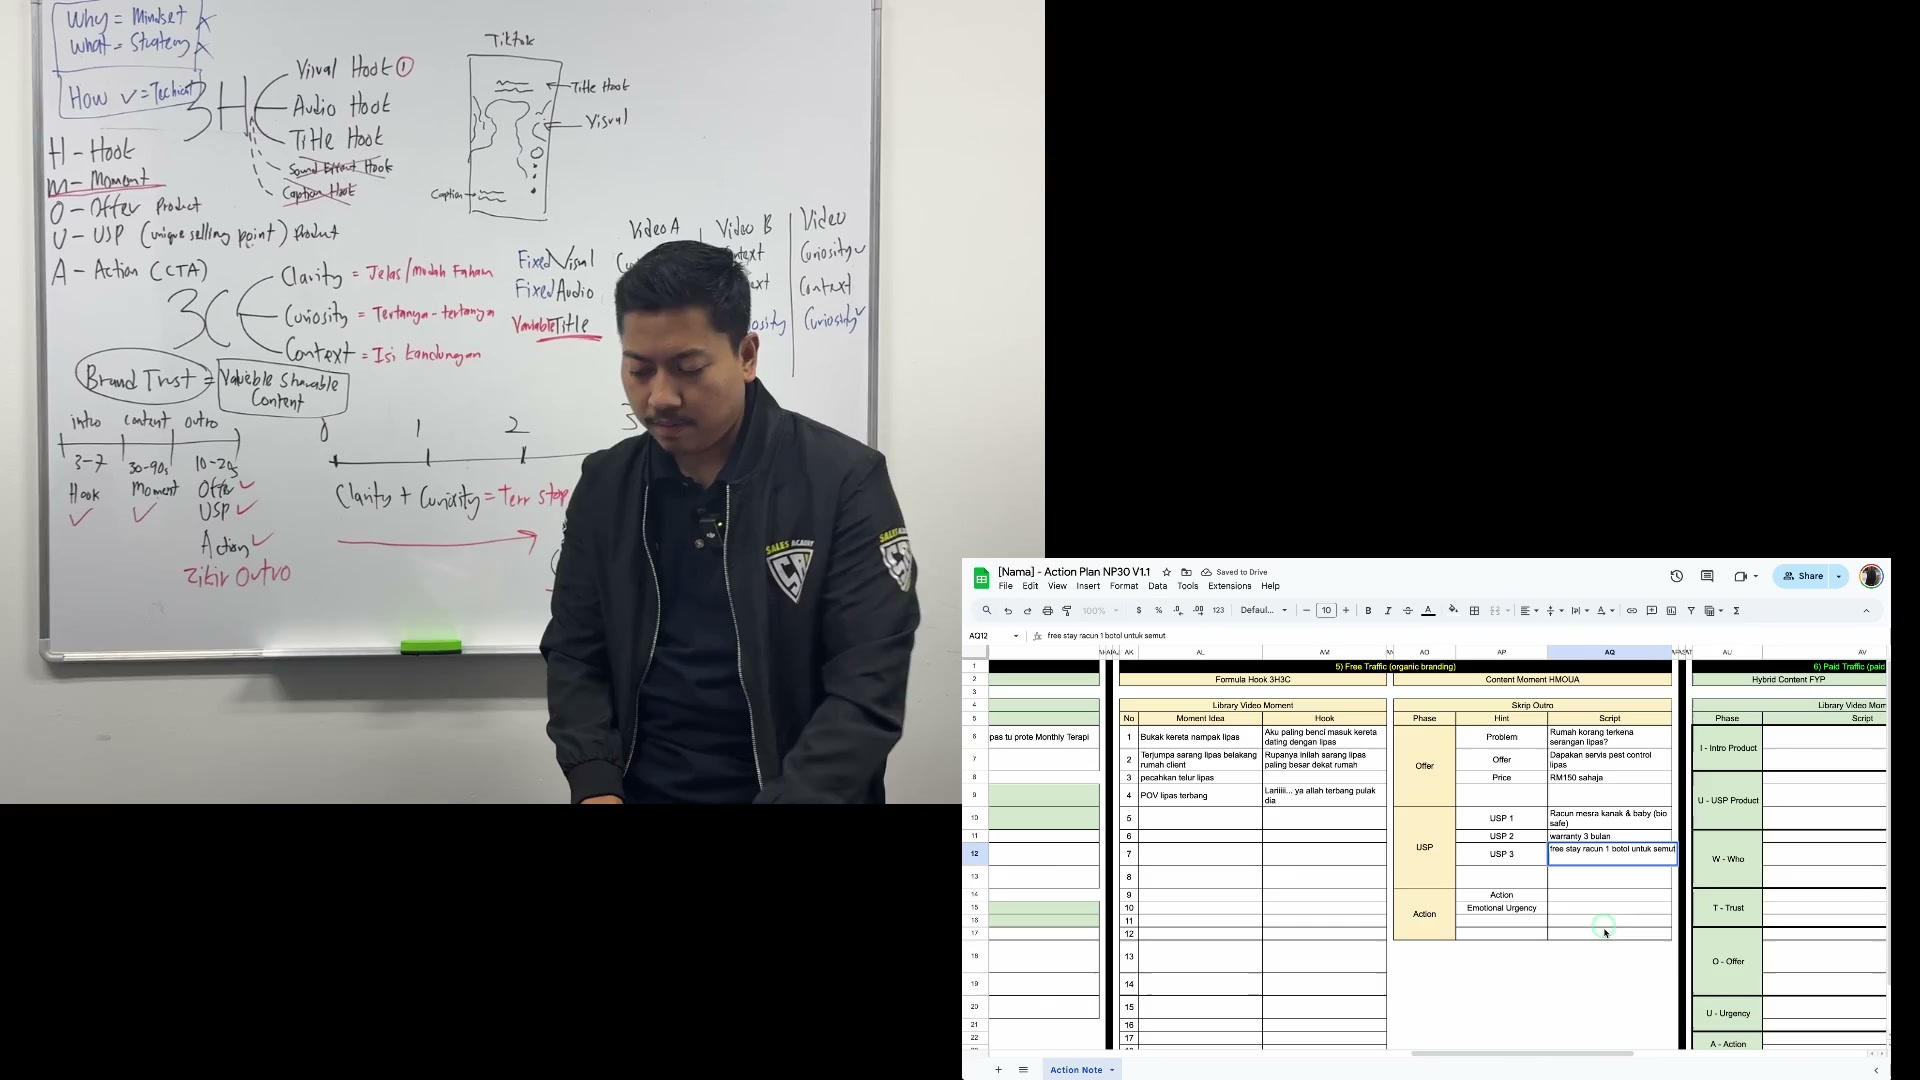Open the fill color paint bucket
This screenshot has width=1920, height=1080.
(1453, 611)
